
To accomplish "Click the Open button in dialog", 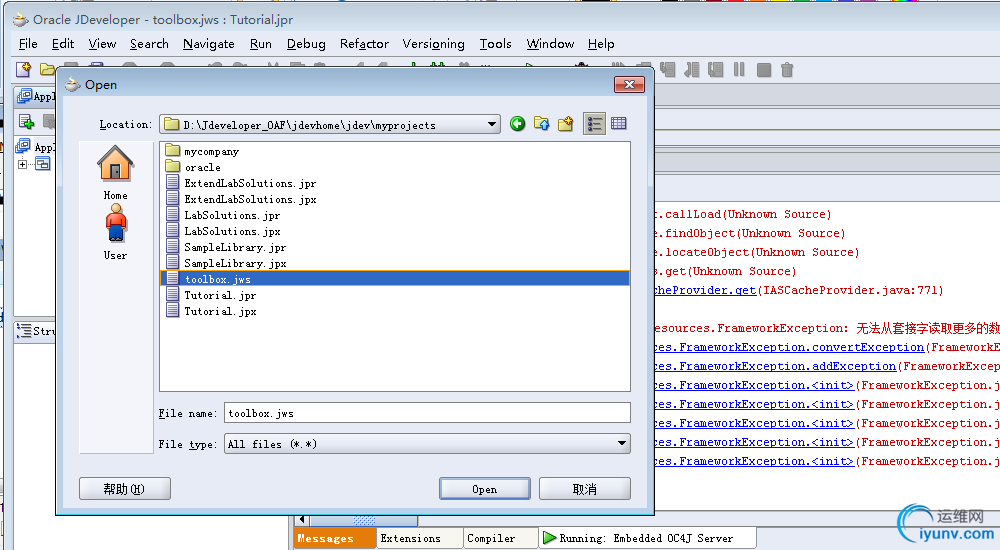I will pyautogui.click(x=485, y=489).
